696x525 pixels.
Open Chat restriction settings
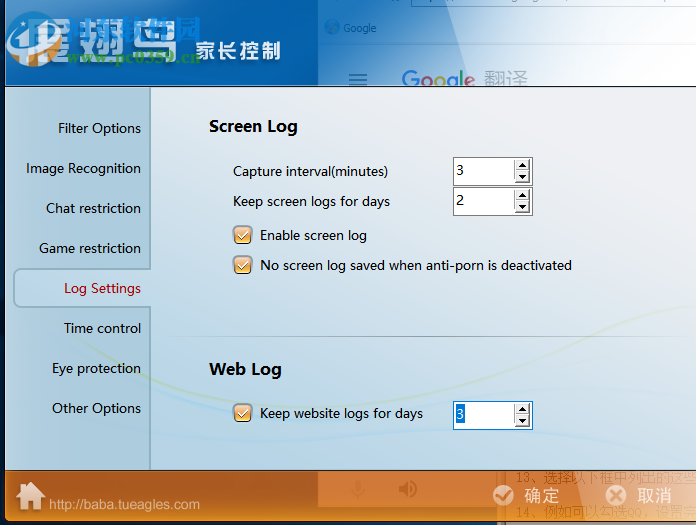pyautogui.click(x=93, y=208)
